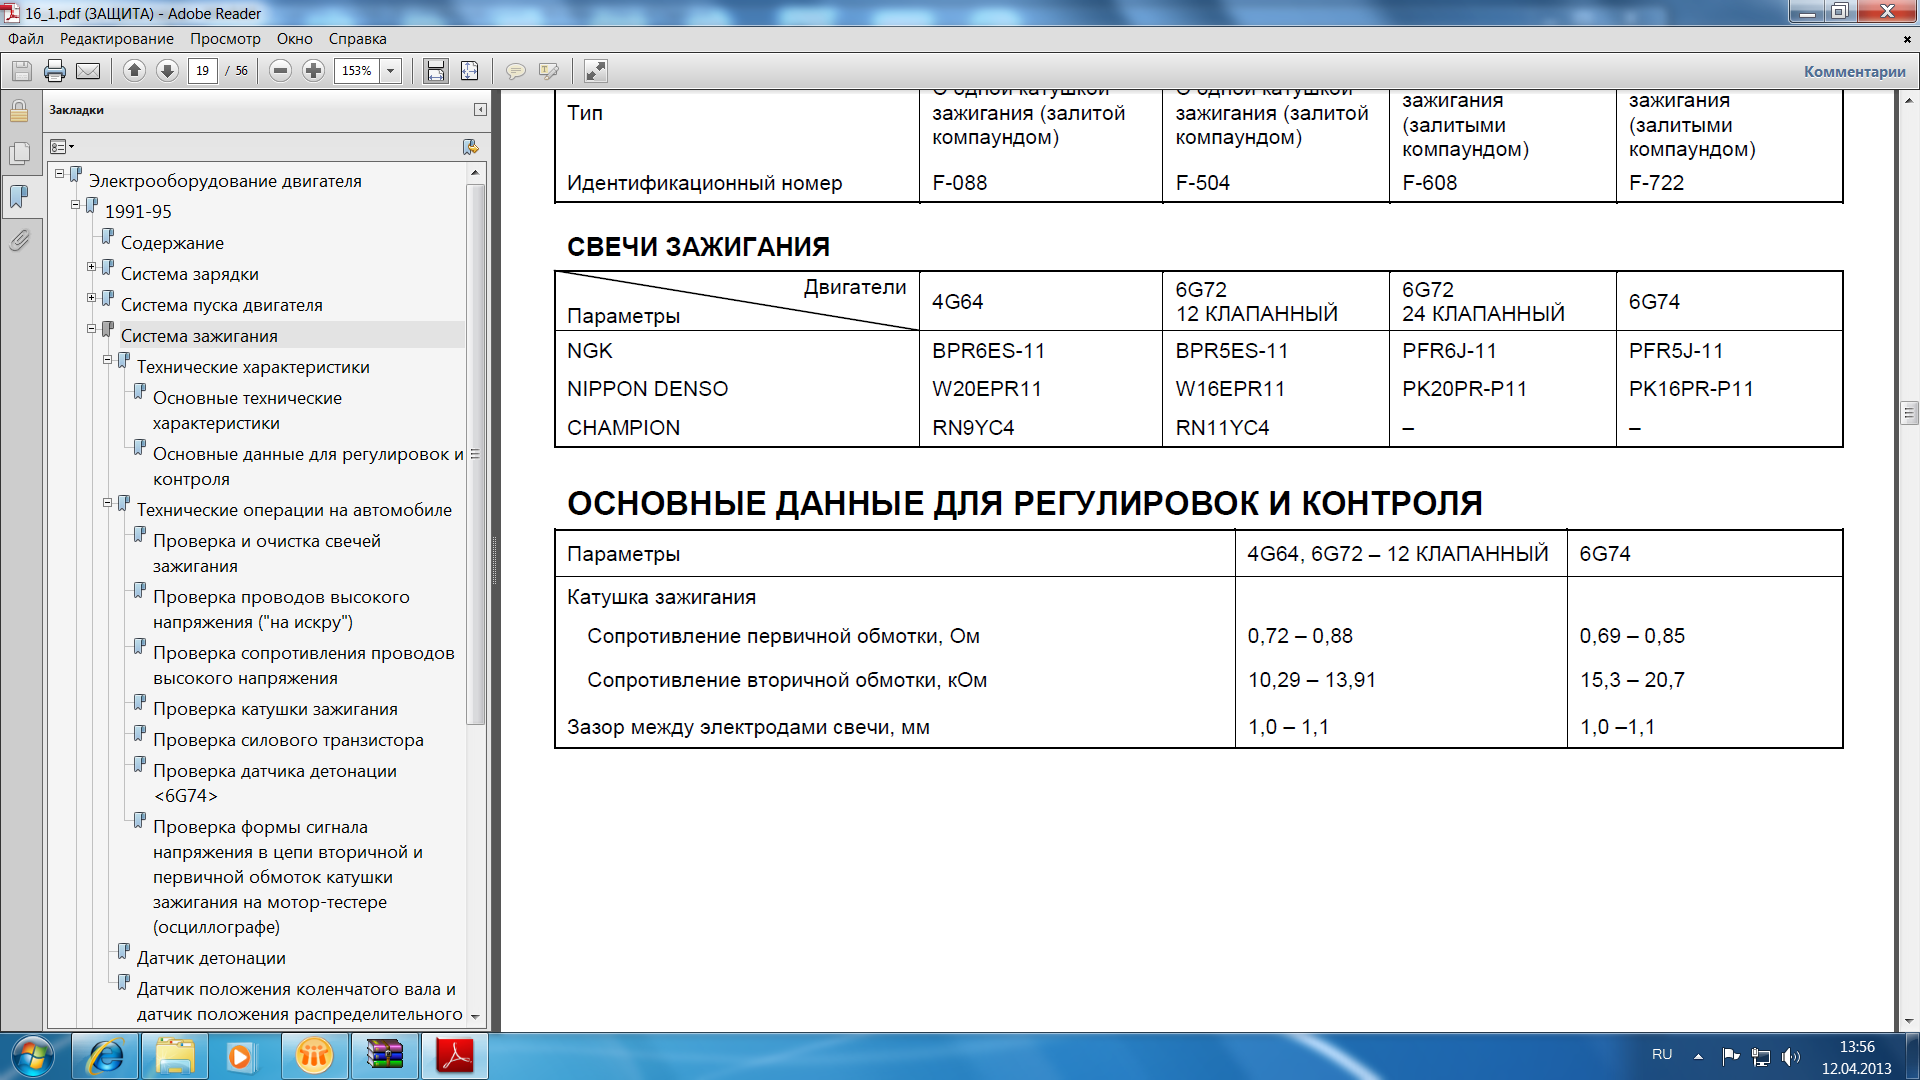Open the zoom percentage dropdown arrow

click(391, 71)
